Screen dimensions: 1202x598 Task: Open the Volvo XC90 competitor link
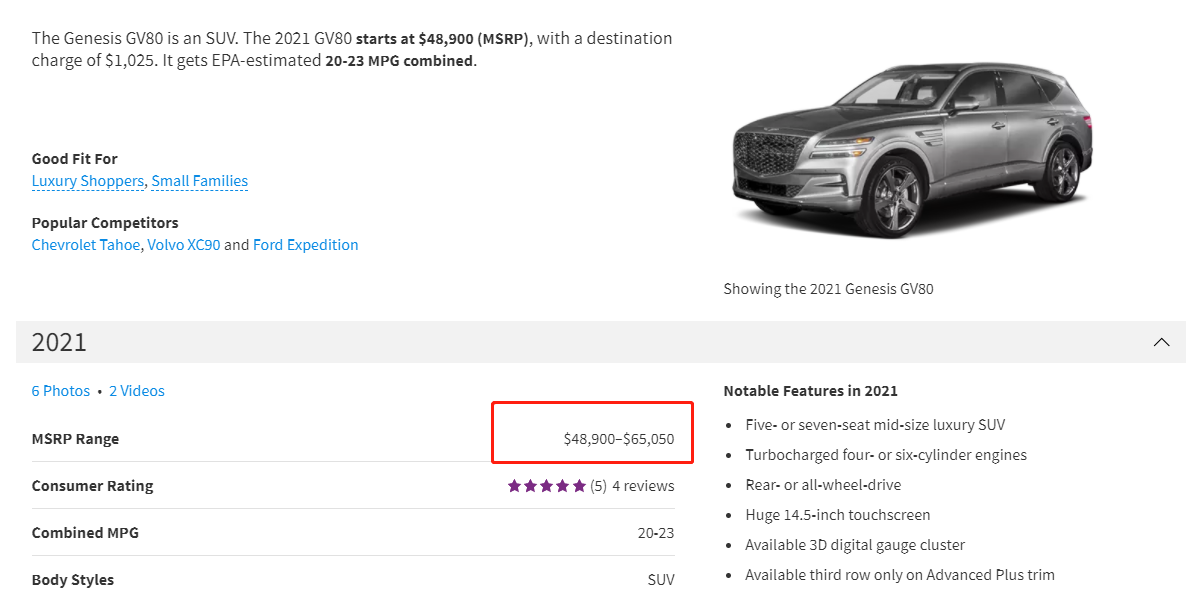coord(184,245)
